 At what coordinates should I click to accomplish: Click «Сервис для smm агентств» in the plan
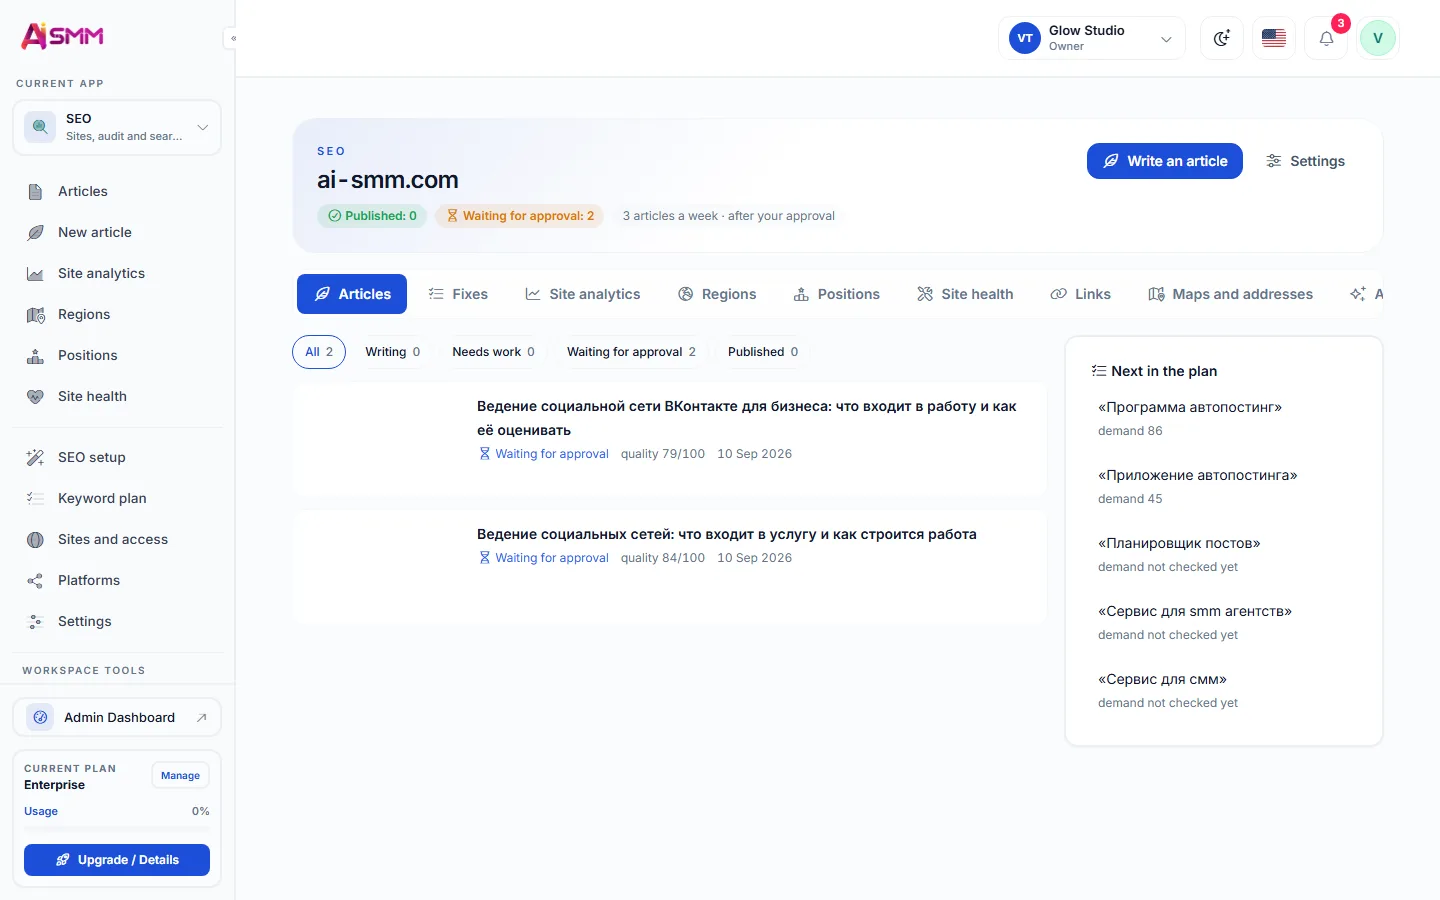pyautogui.click(x=1195, y=611)
